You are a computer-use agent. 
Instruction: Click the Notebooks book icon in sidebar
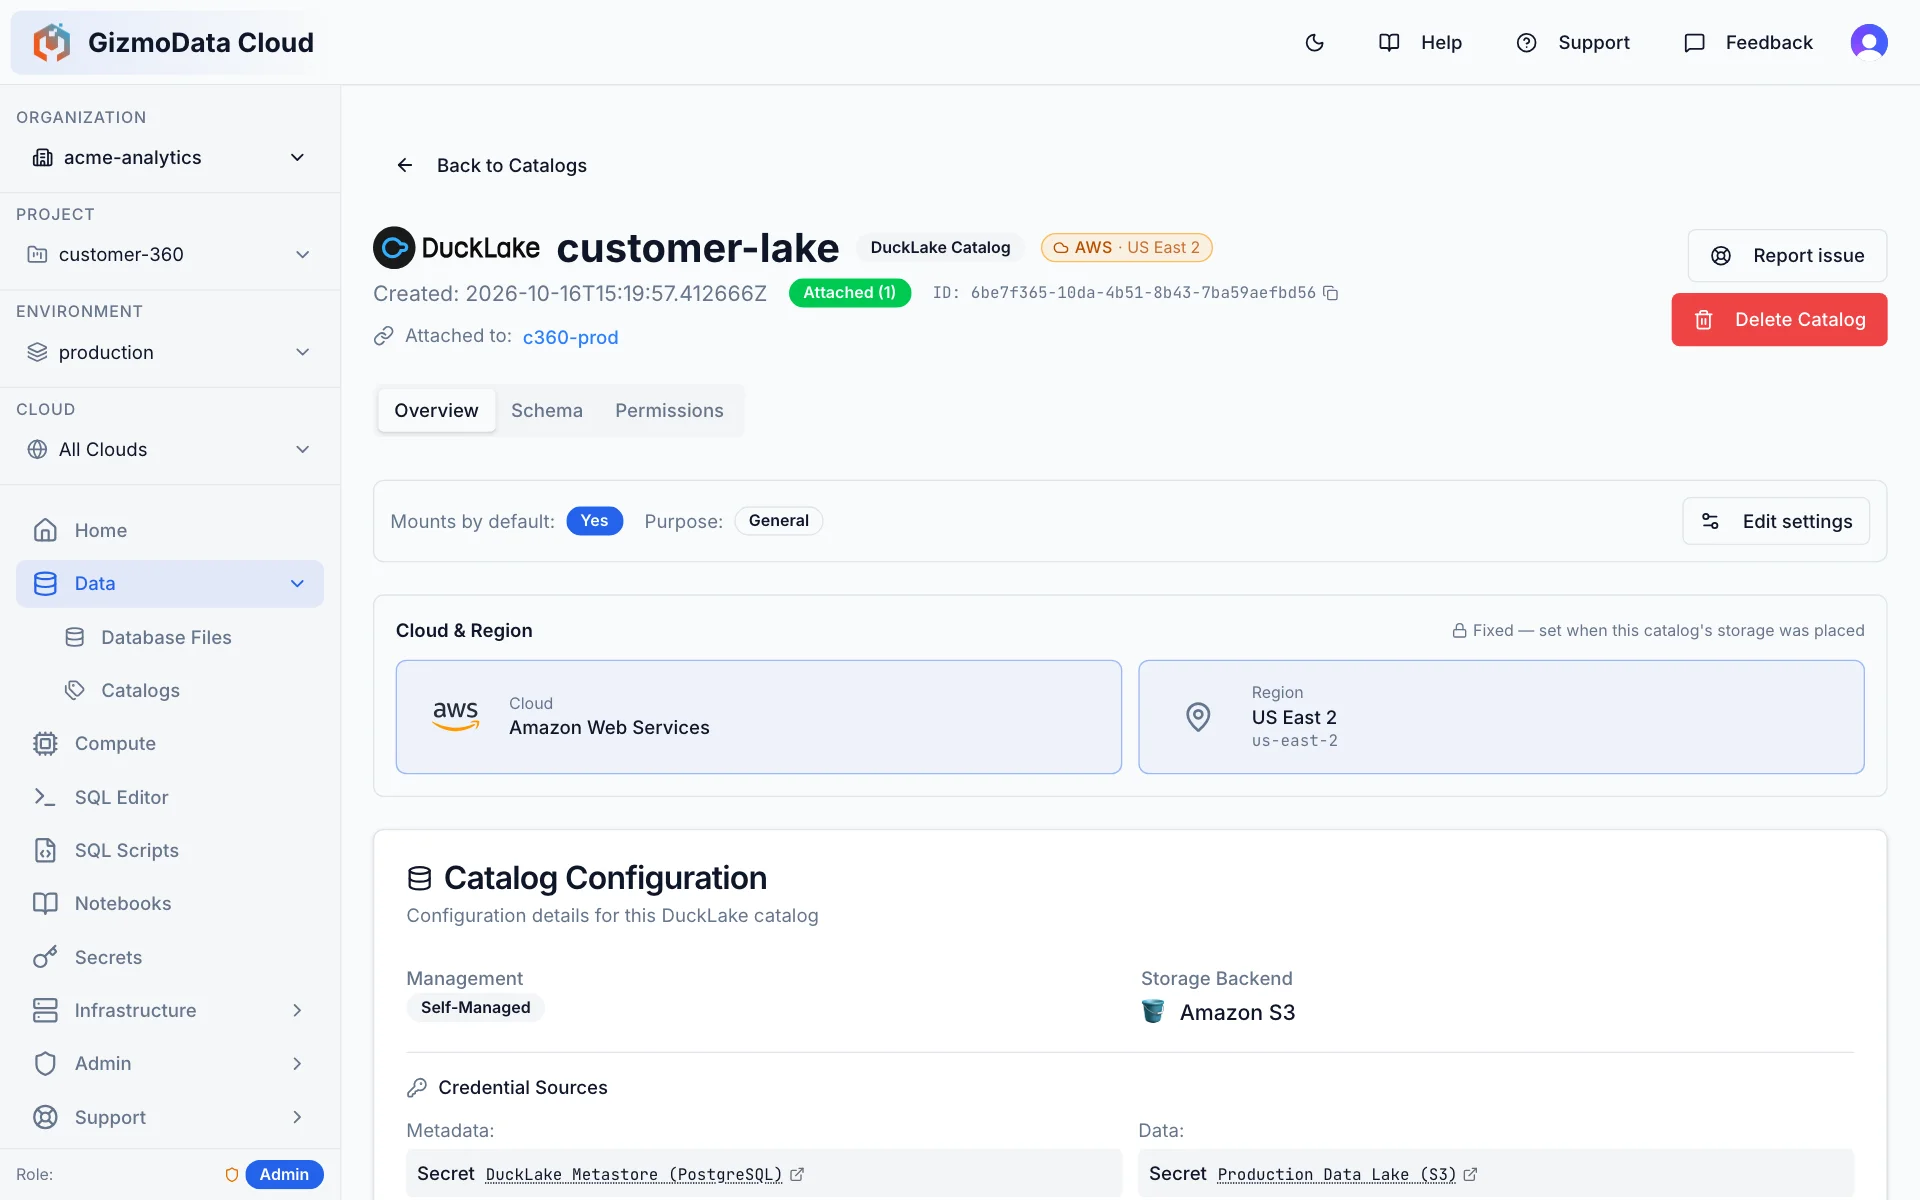pos(45,903)
